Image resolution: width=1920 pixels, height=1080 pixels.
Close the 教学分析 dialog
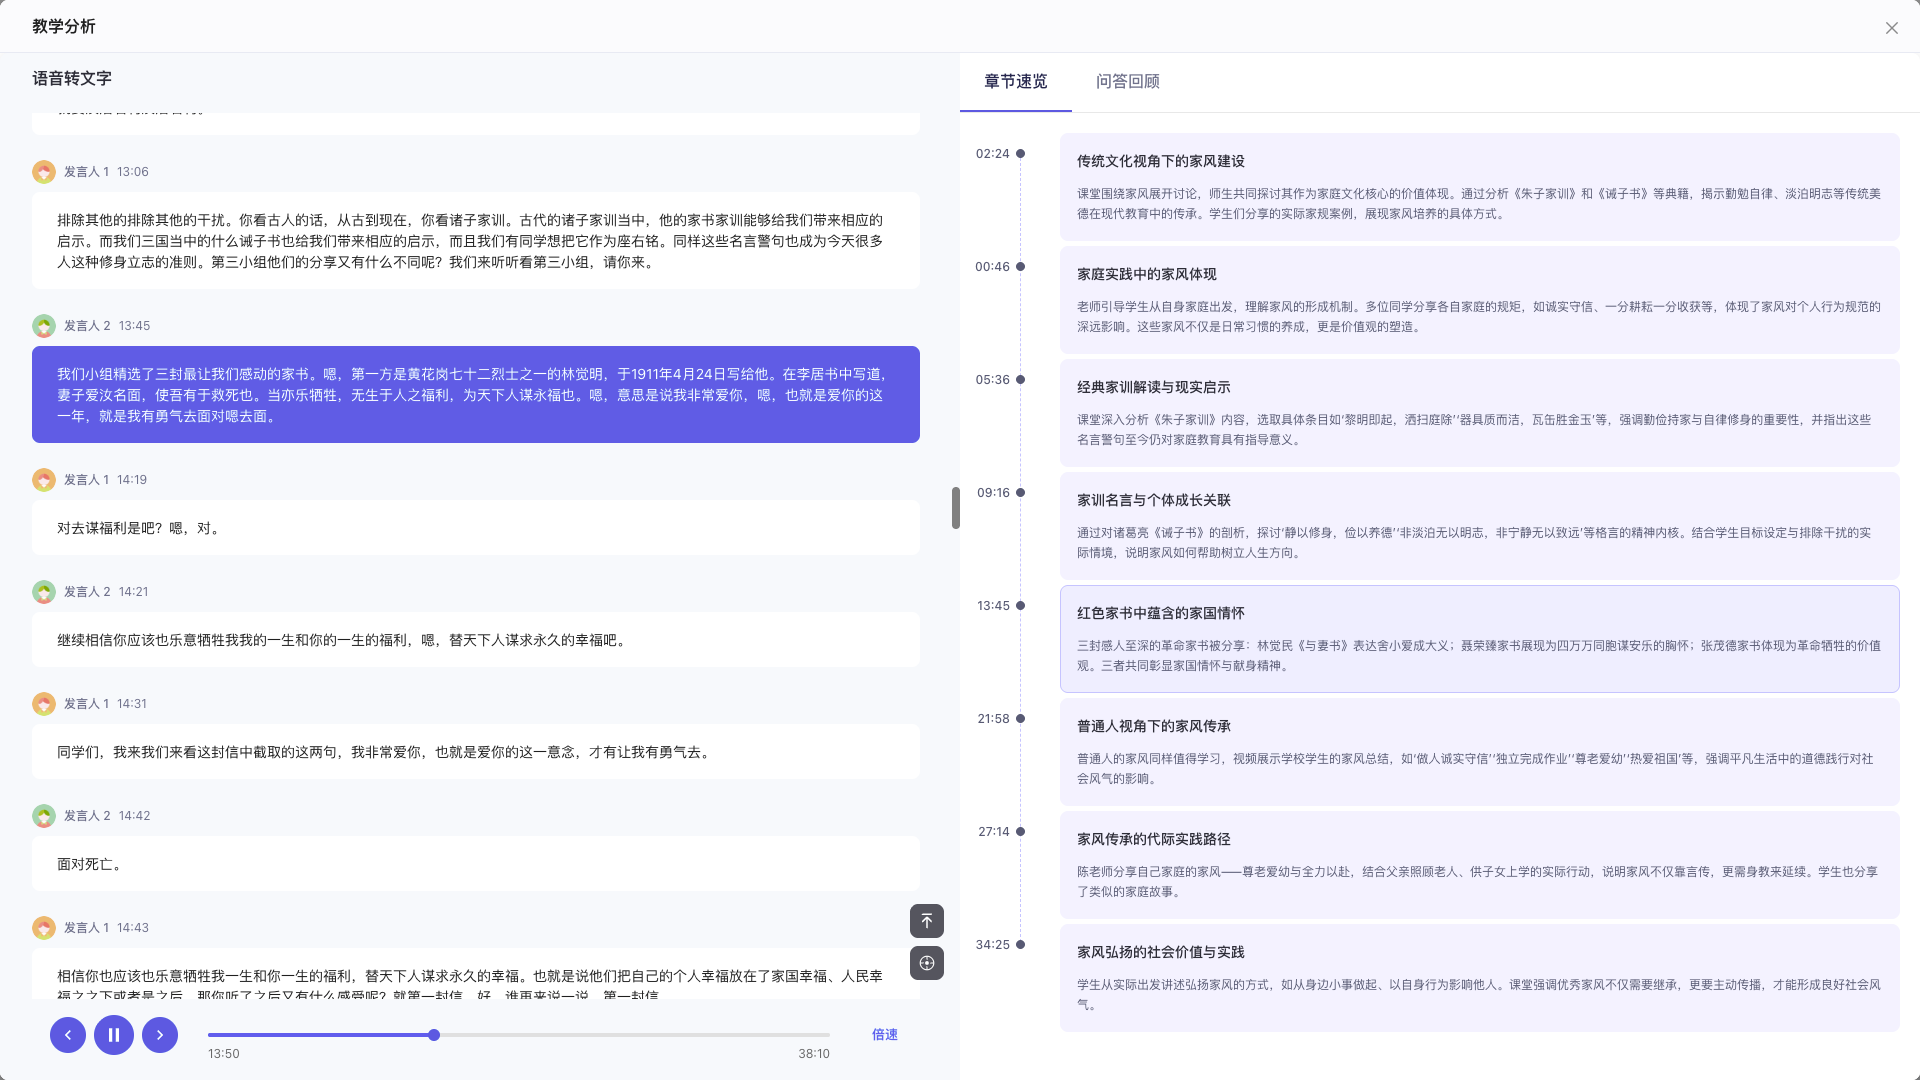click(1891, 28)
